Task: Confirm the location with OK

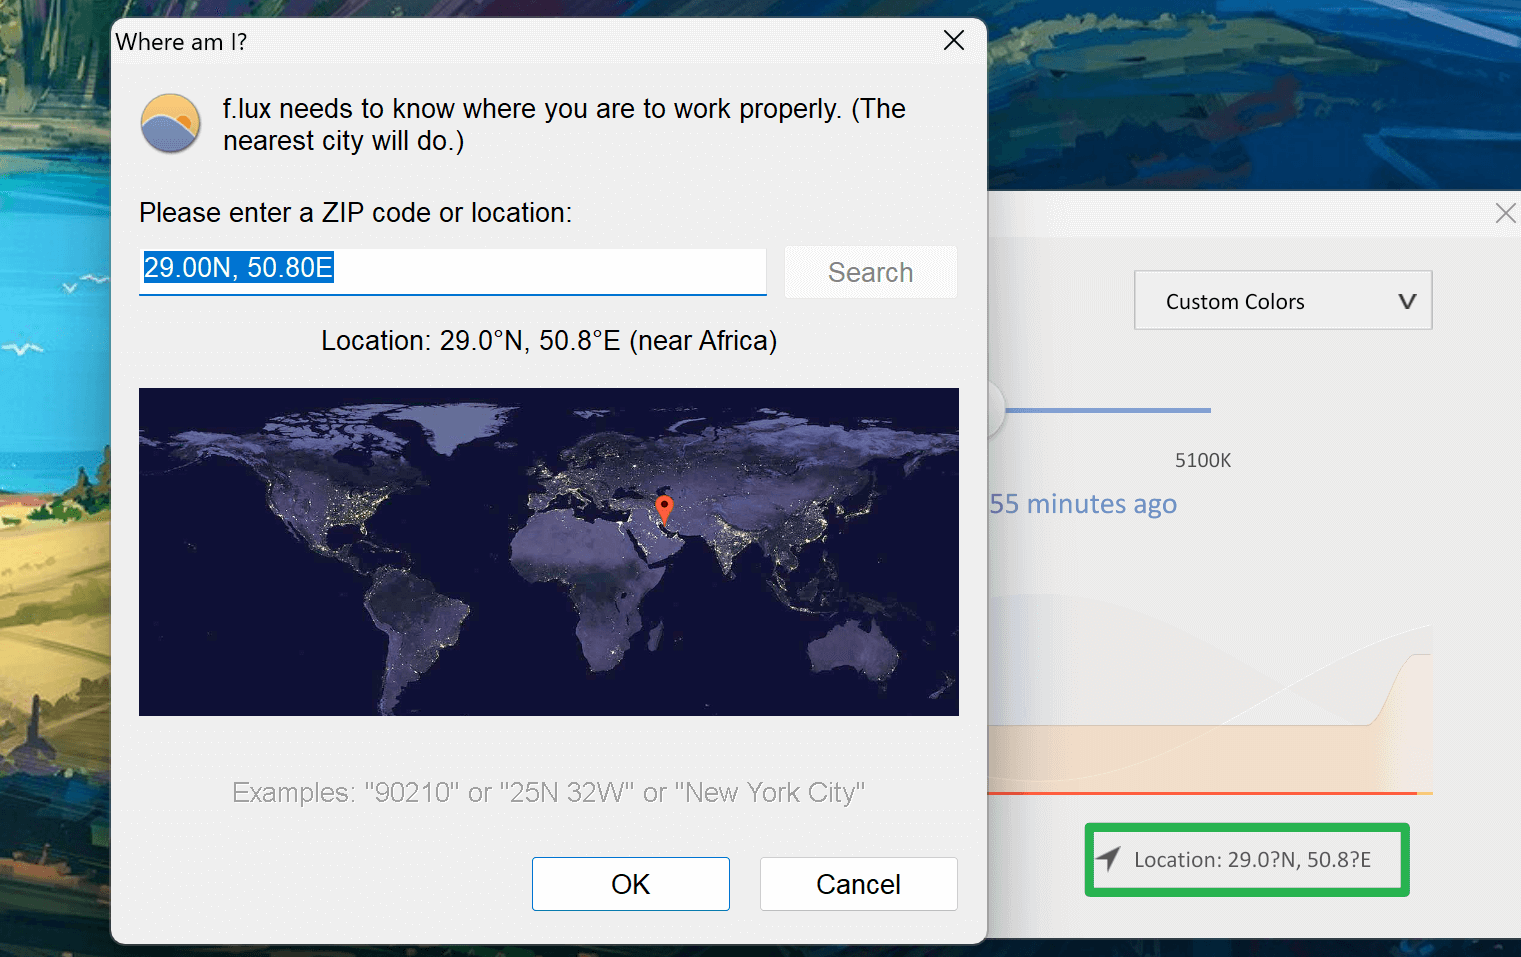Action: 630,884
